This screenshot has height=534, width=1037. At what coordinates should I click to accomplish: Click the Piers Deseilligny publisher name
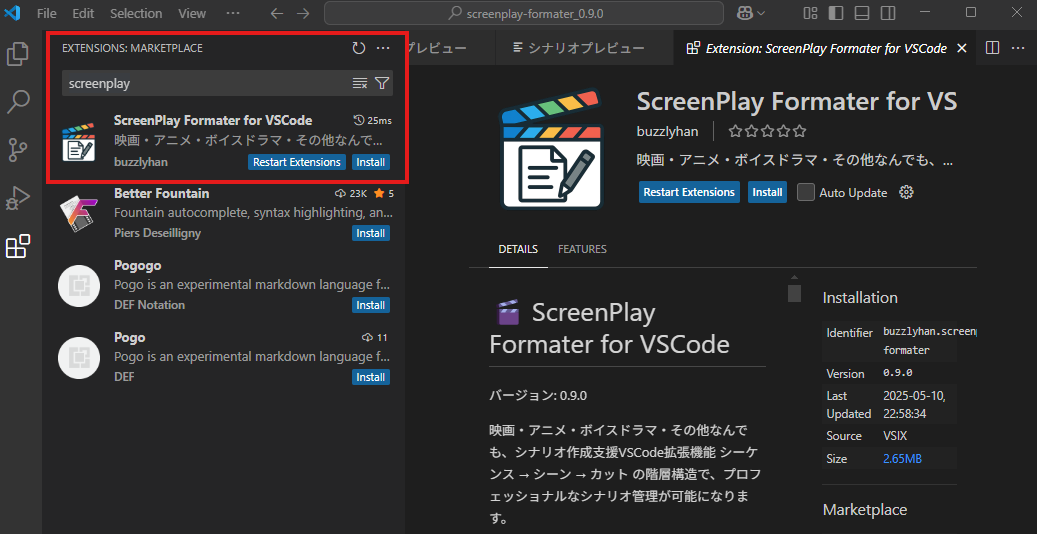coord(157,233)
